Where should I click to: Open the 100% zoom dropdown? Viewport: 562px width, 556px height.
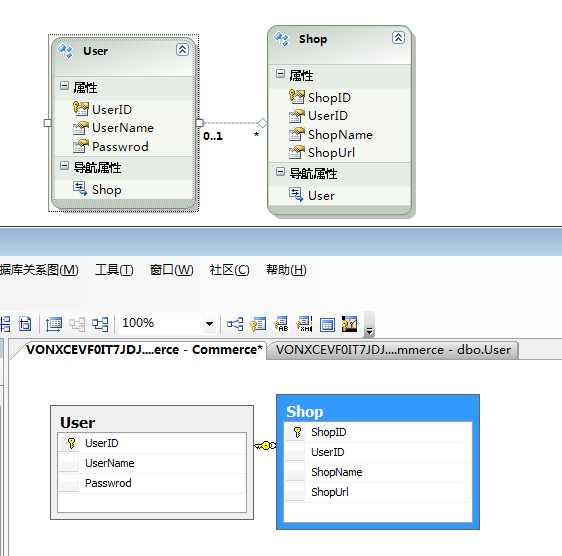click(209, 324)
